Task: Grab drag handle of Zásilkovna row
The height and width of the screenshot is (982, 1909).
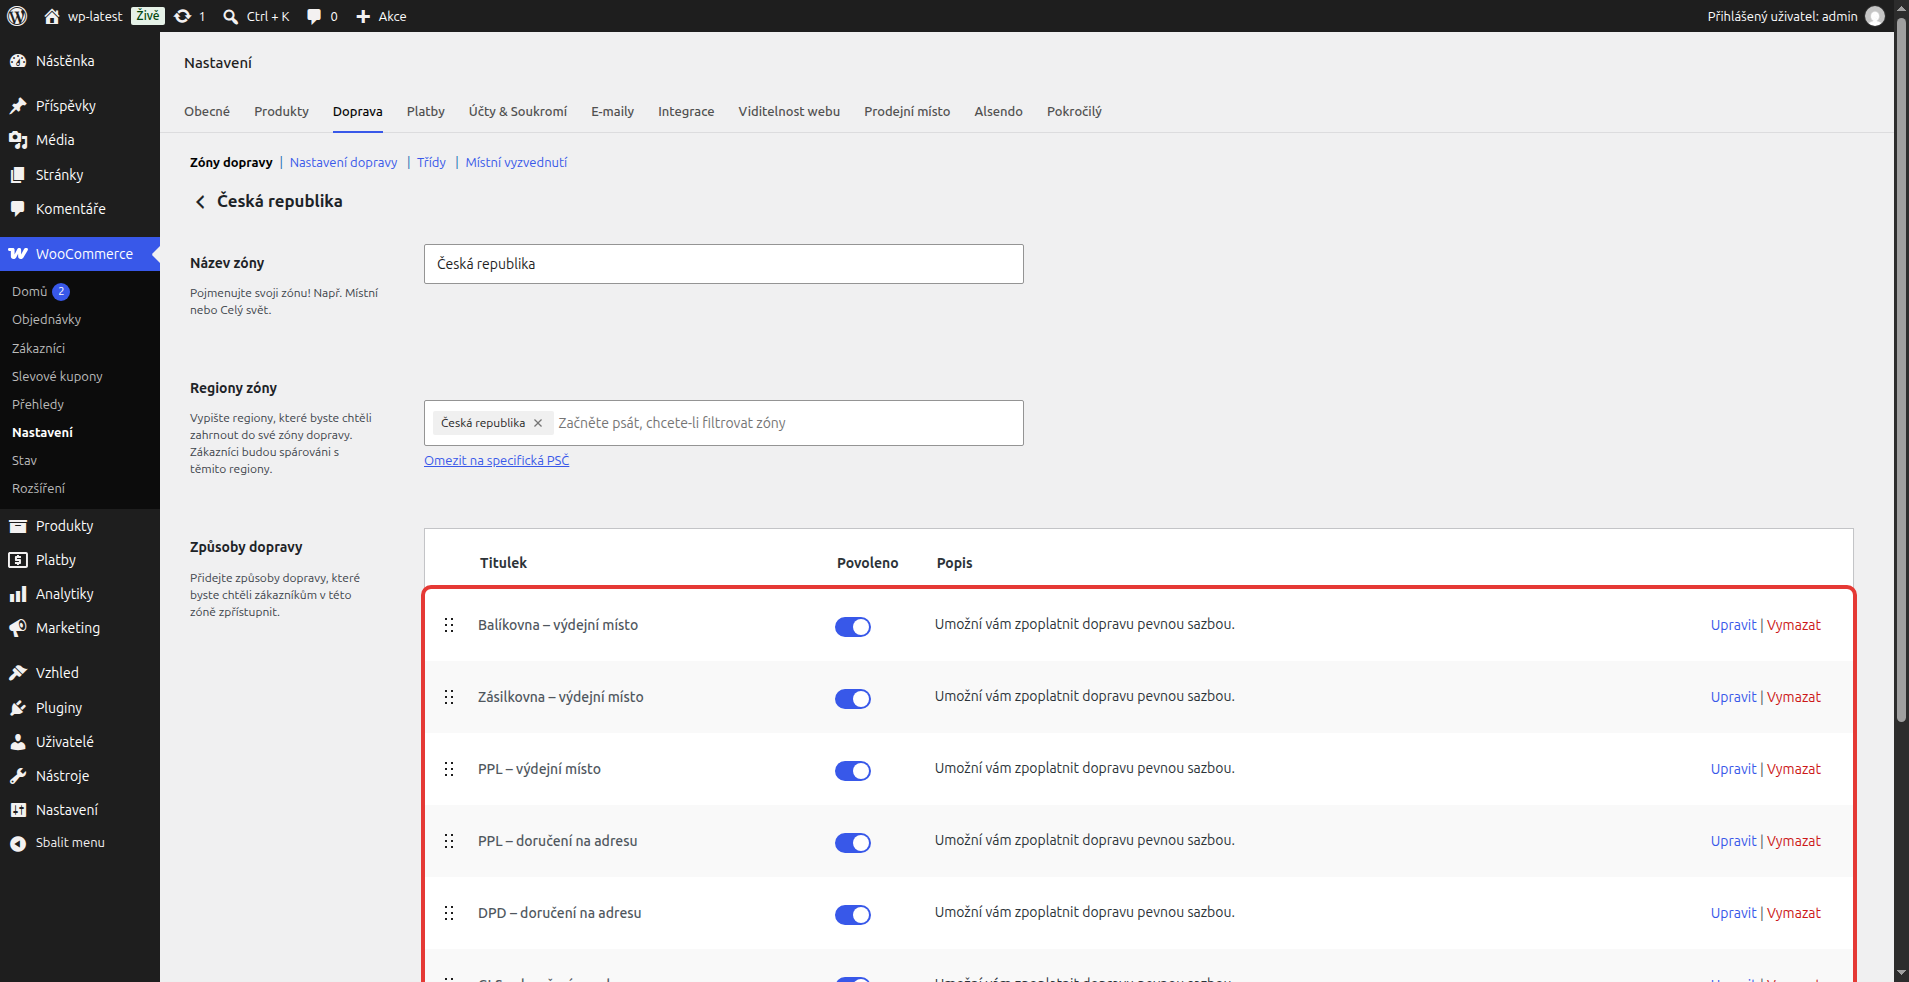Action: click(449, 697)
